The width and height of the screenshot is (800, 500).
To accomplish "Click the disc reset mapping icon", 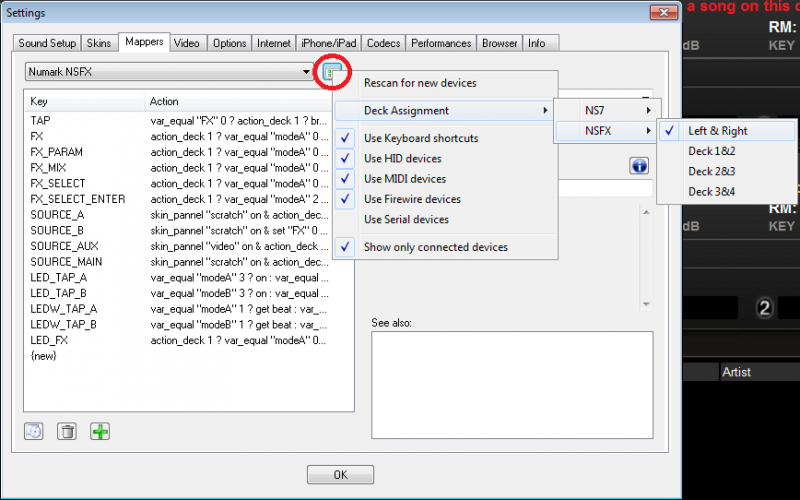I will coord(34,432).
